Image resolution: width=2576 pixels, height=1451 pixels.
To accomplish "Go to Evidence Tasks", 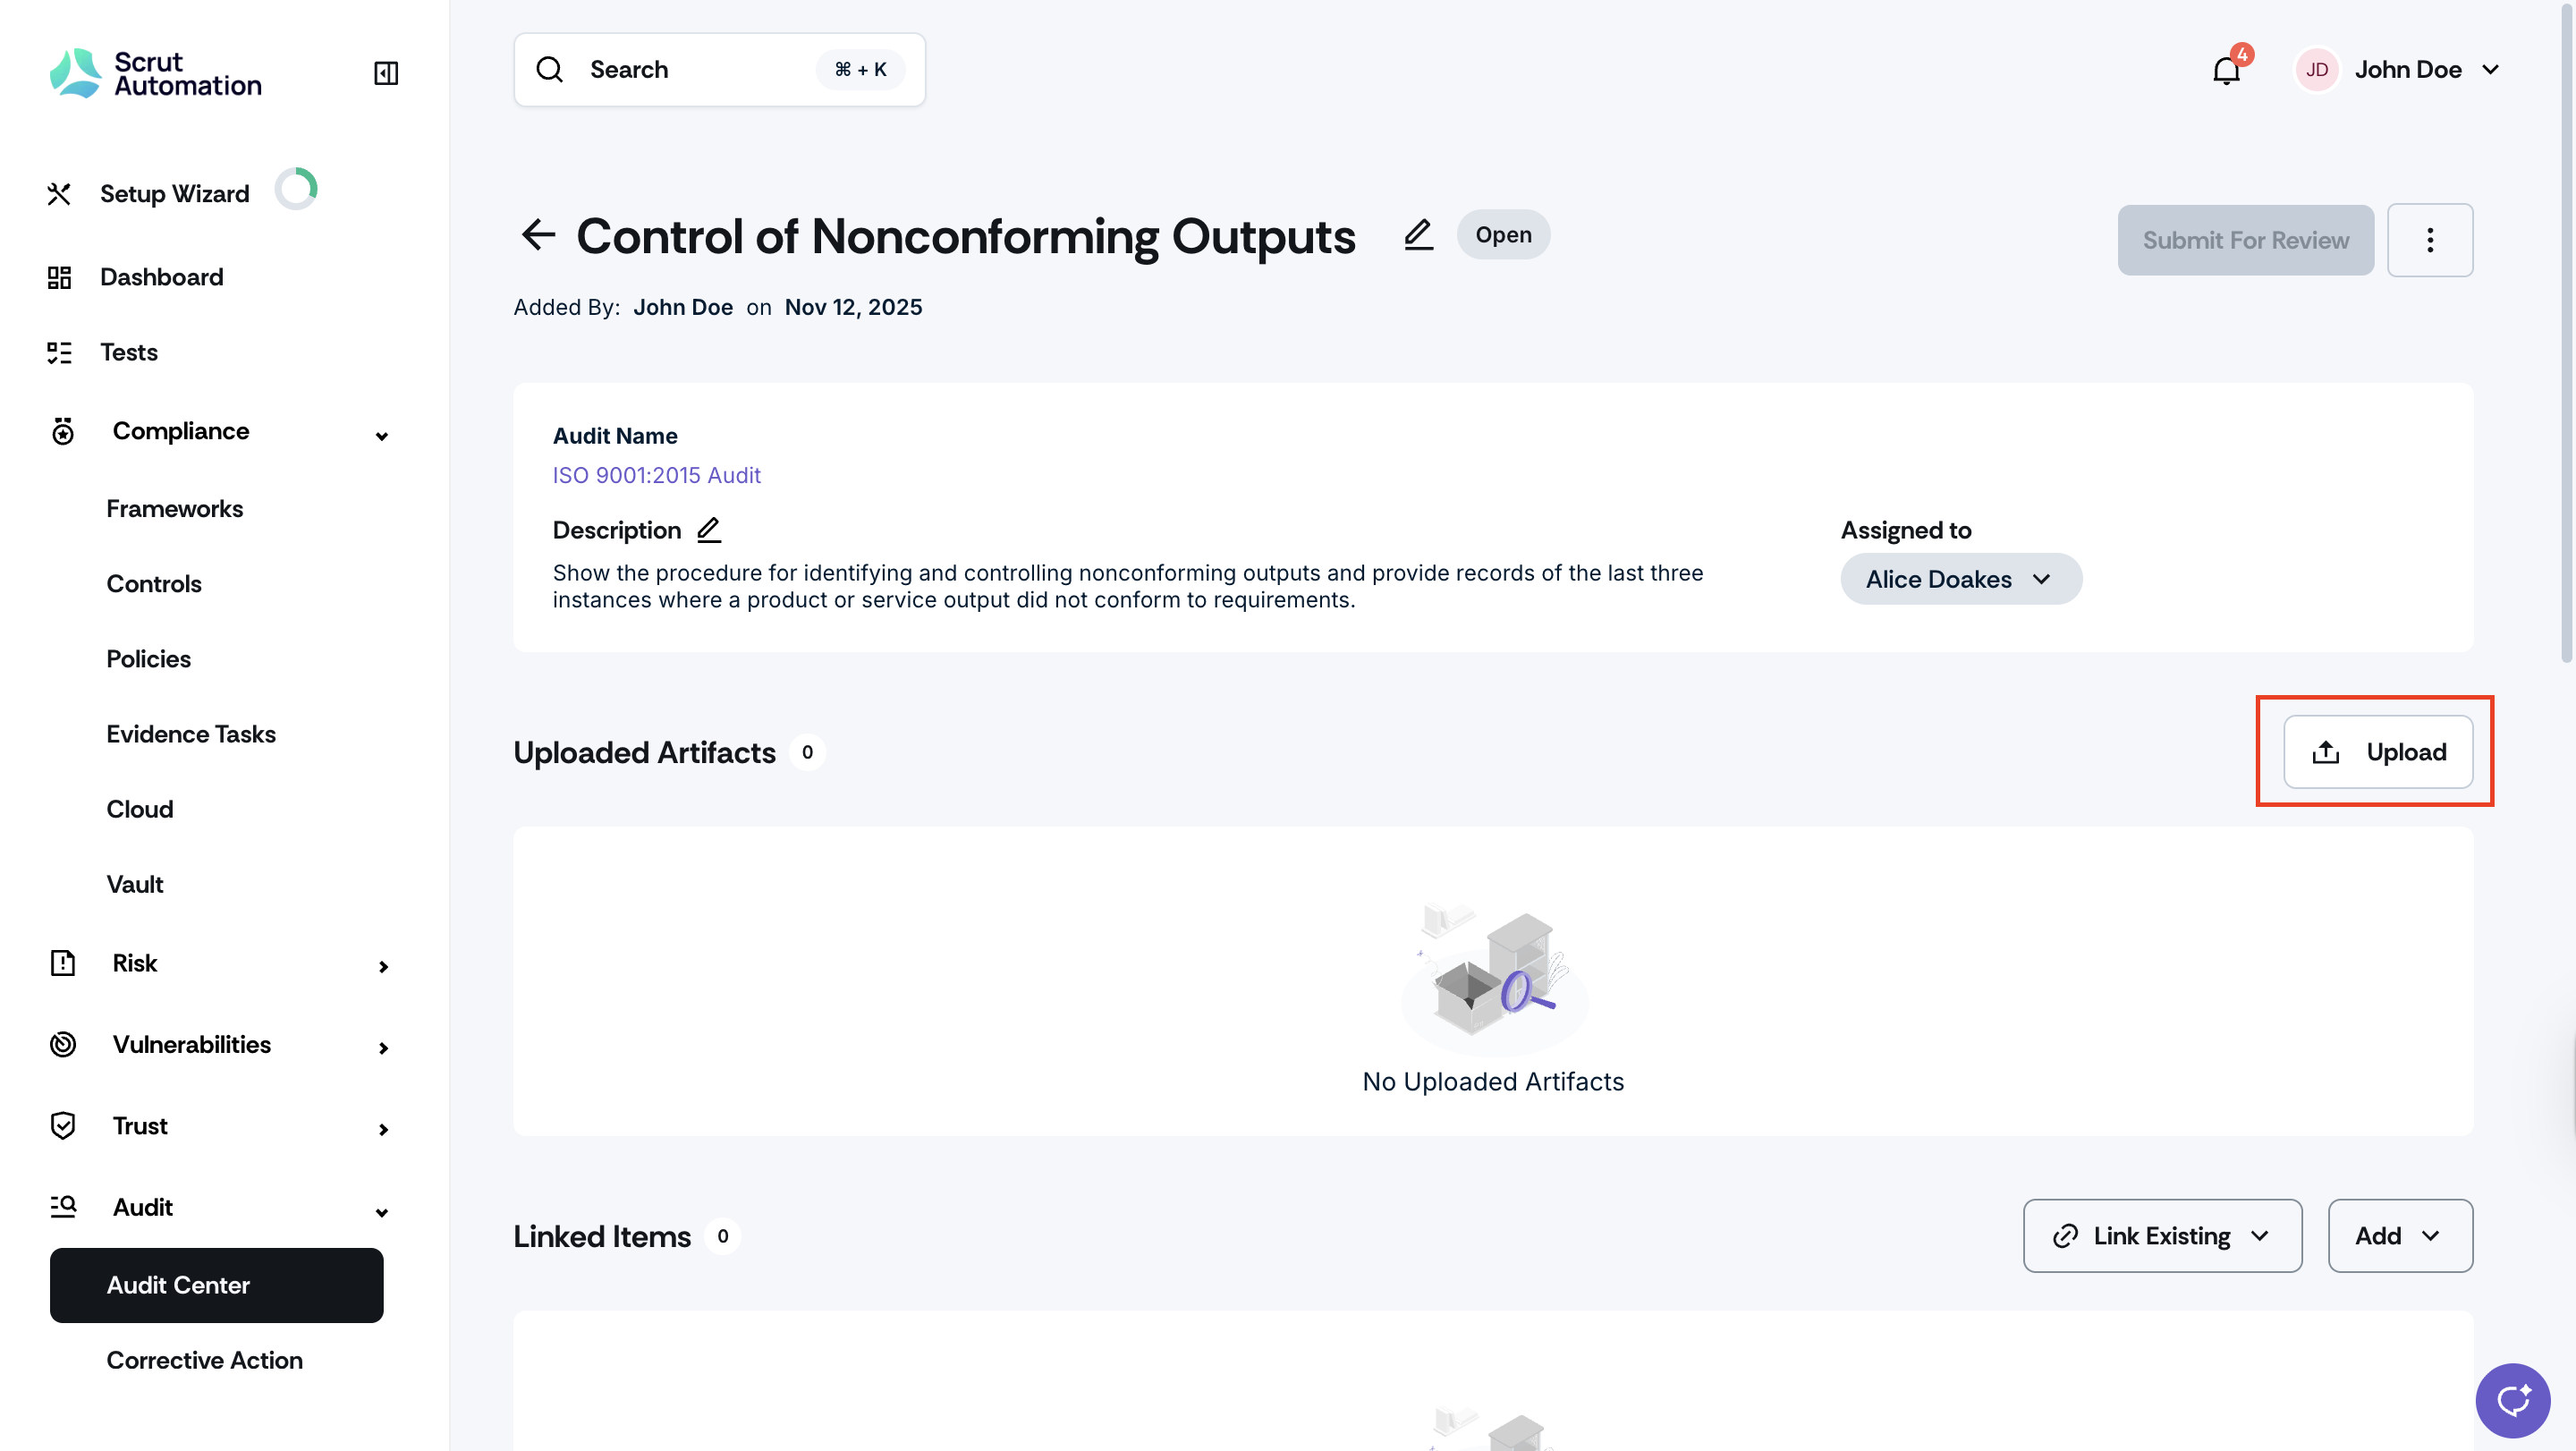I will point(191,734).
